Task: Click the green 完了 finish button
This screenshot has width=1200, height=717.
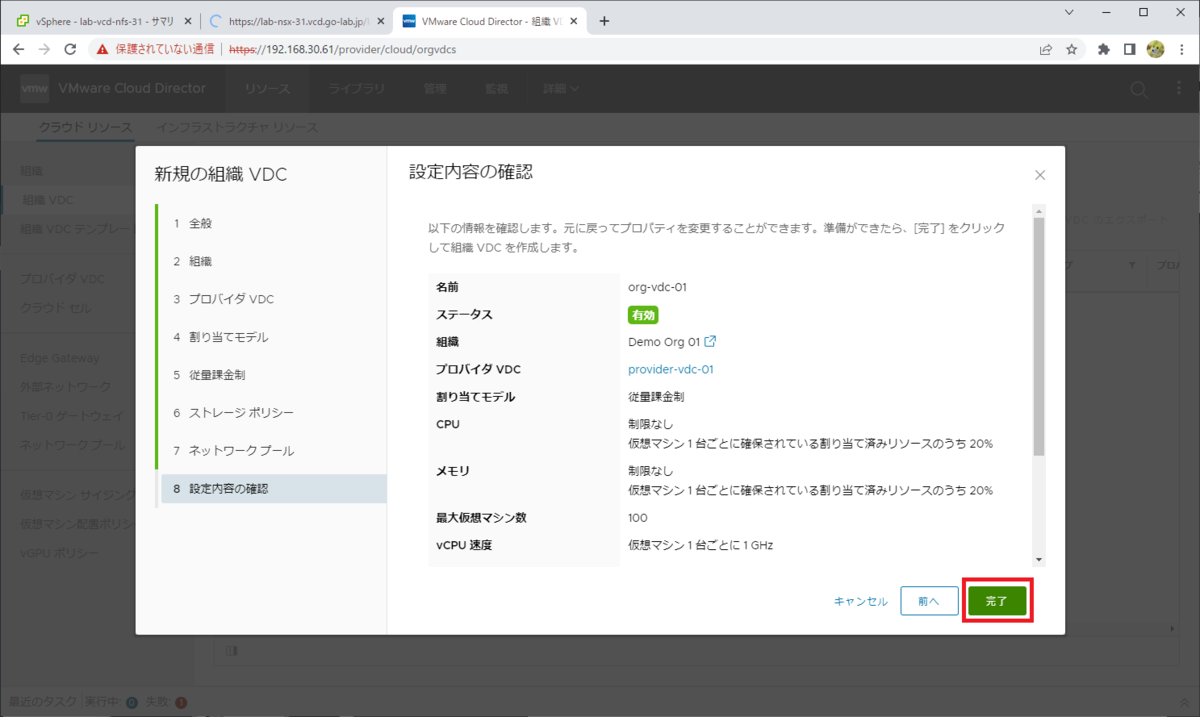Action: [997, 601]
